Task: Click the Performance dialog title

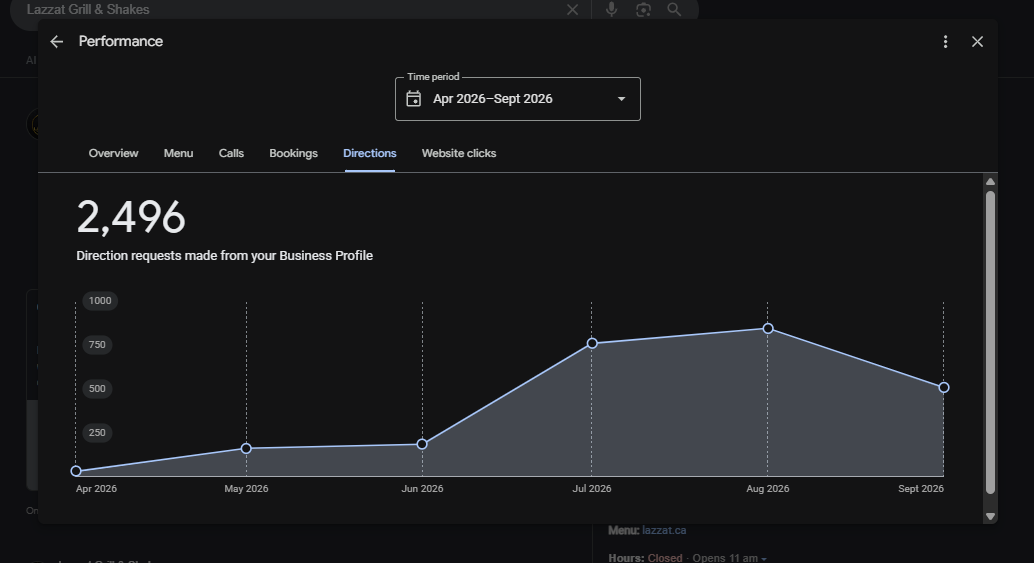Action: coord(121,42)
